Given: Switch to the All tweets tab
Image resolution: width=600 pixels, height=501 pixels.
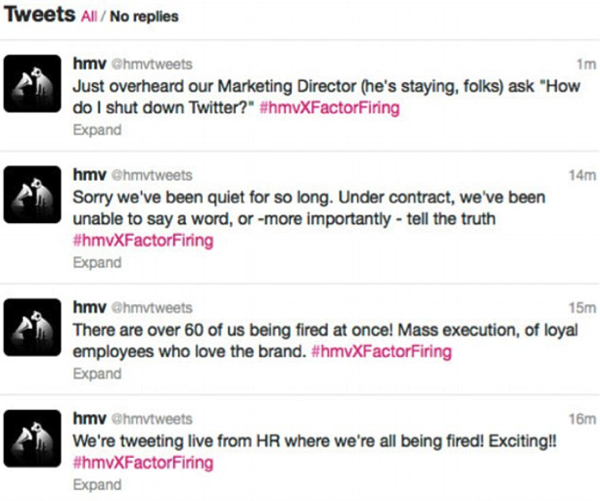Looking at the screenshot, I should [89, 16].
